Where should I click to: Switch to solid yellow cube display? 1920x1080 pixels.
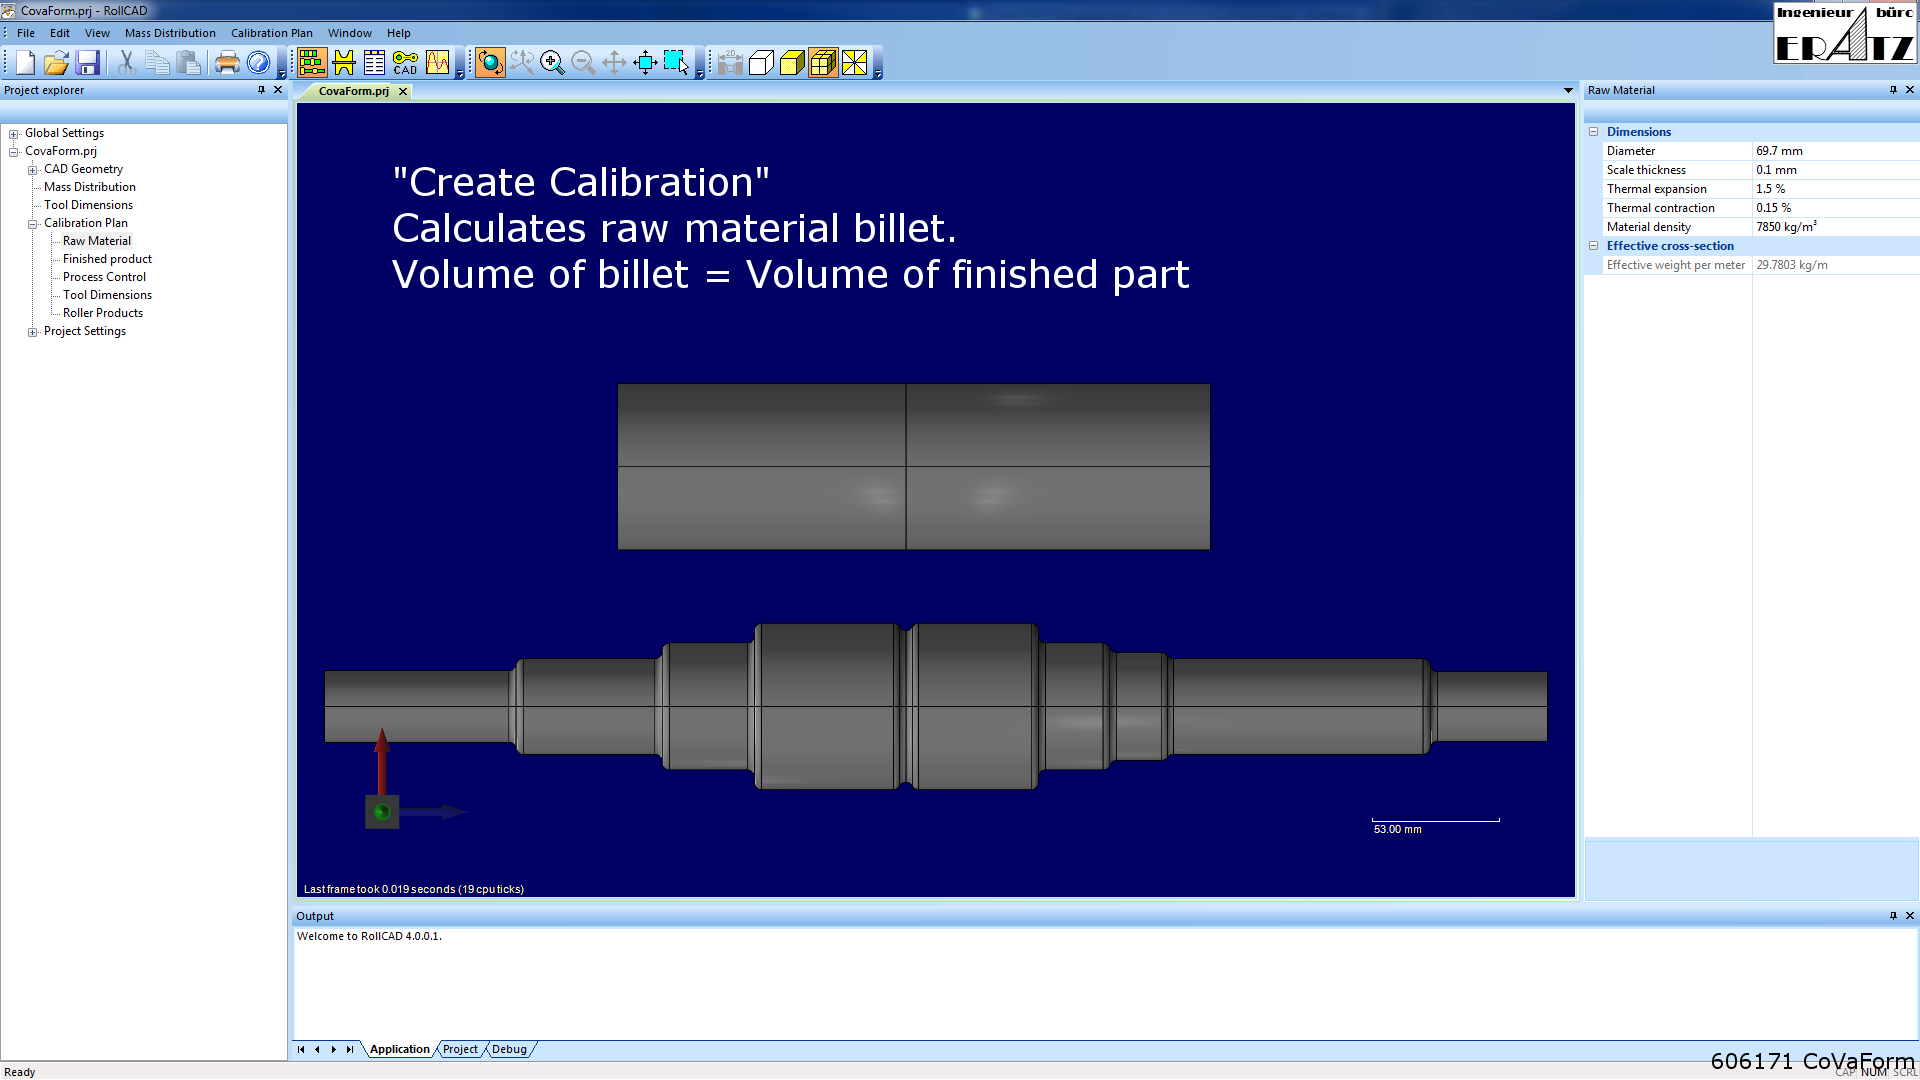point(792,63)
